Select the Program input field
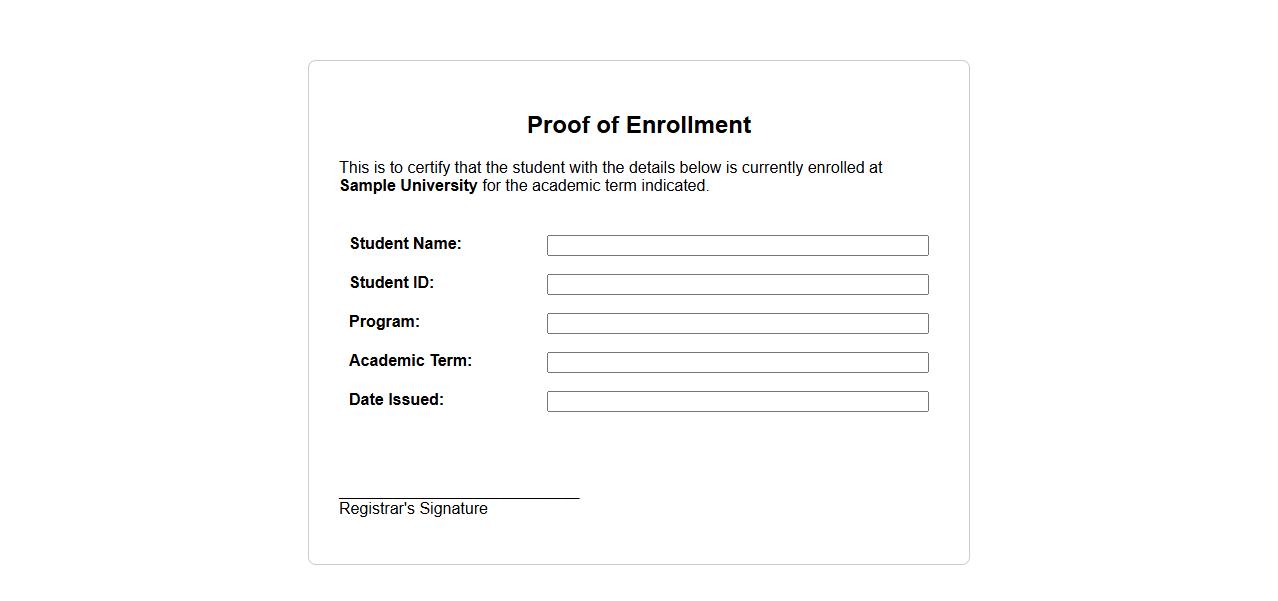Screen dimensions: 1278x601 tap(737, 323)
